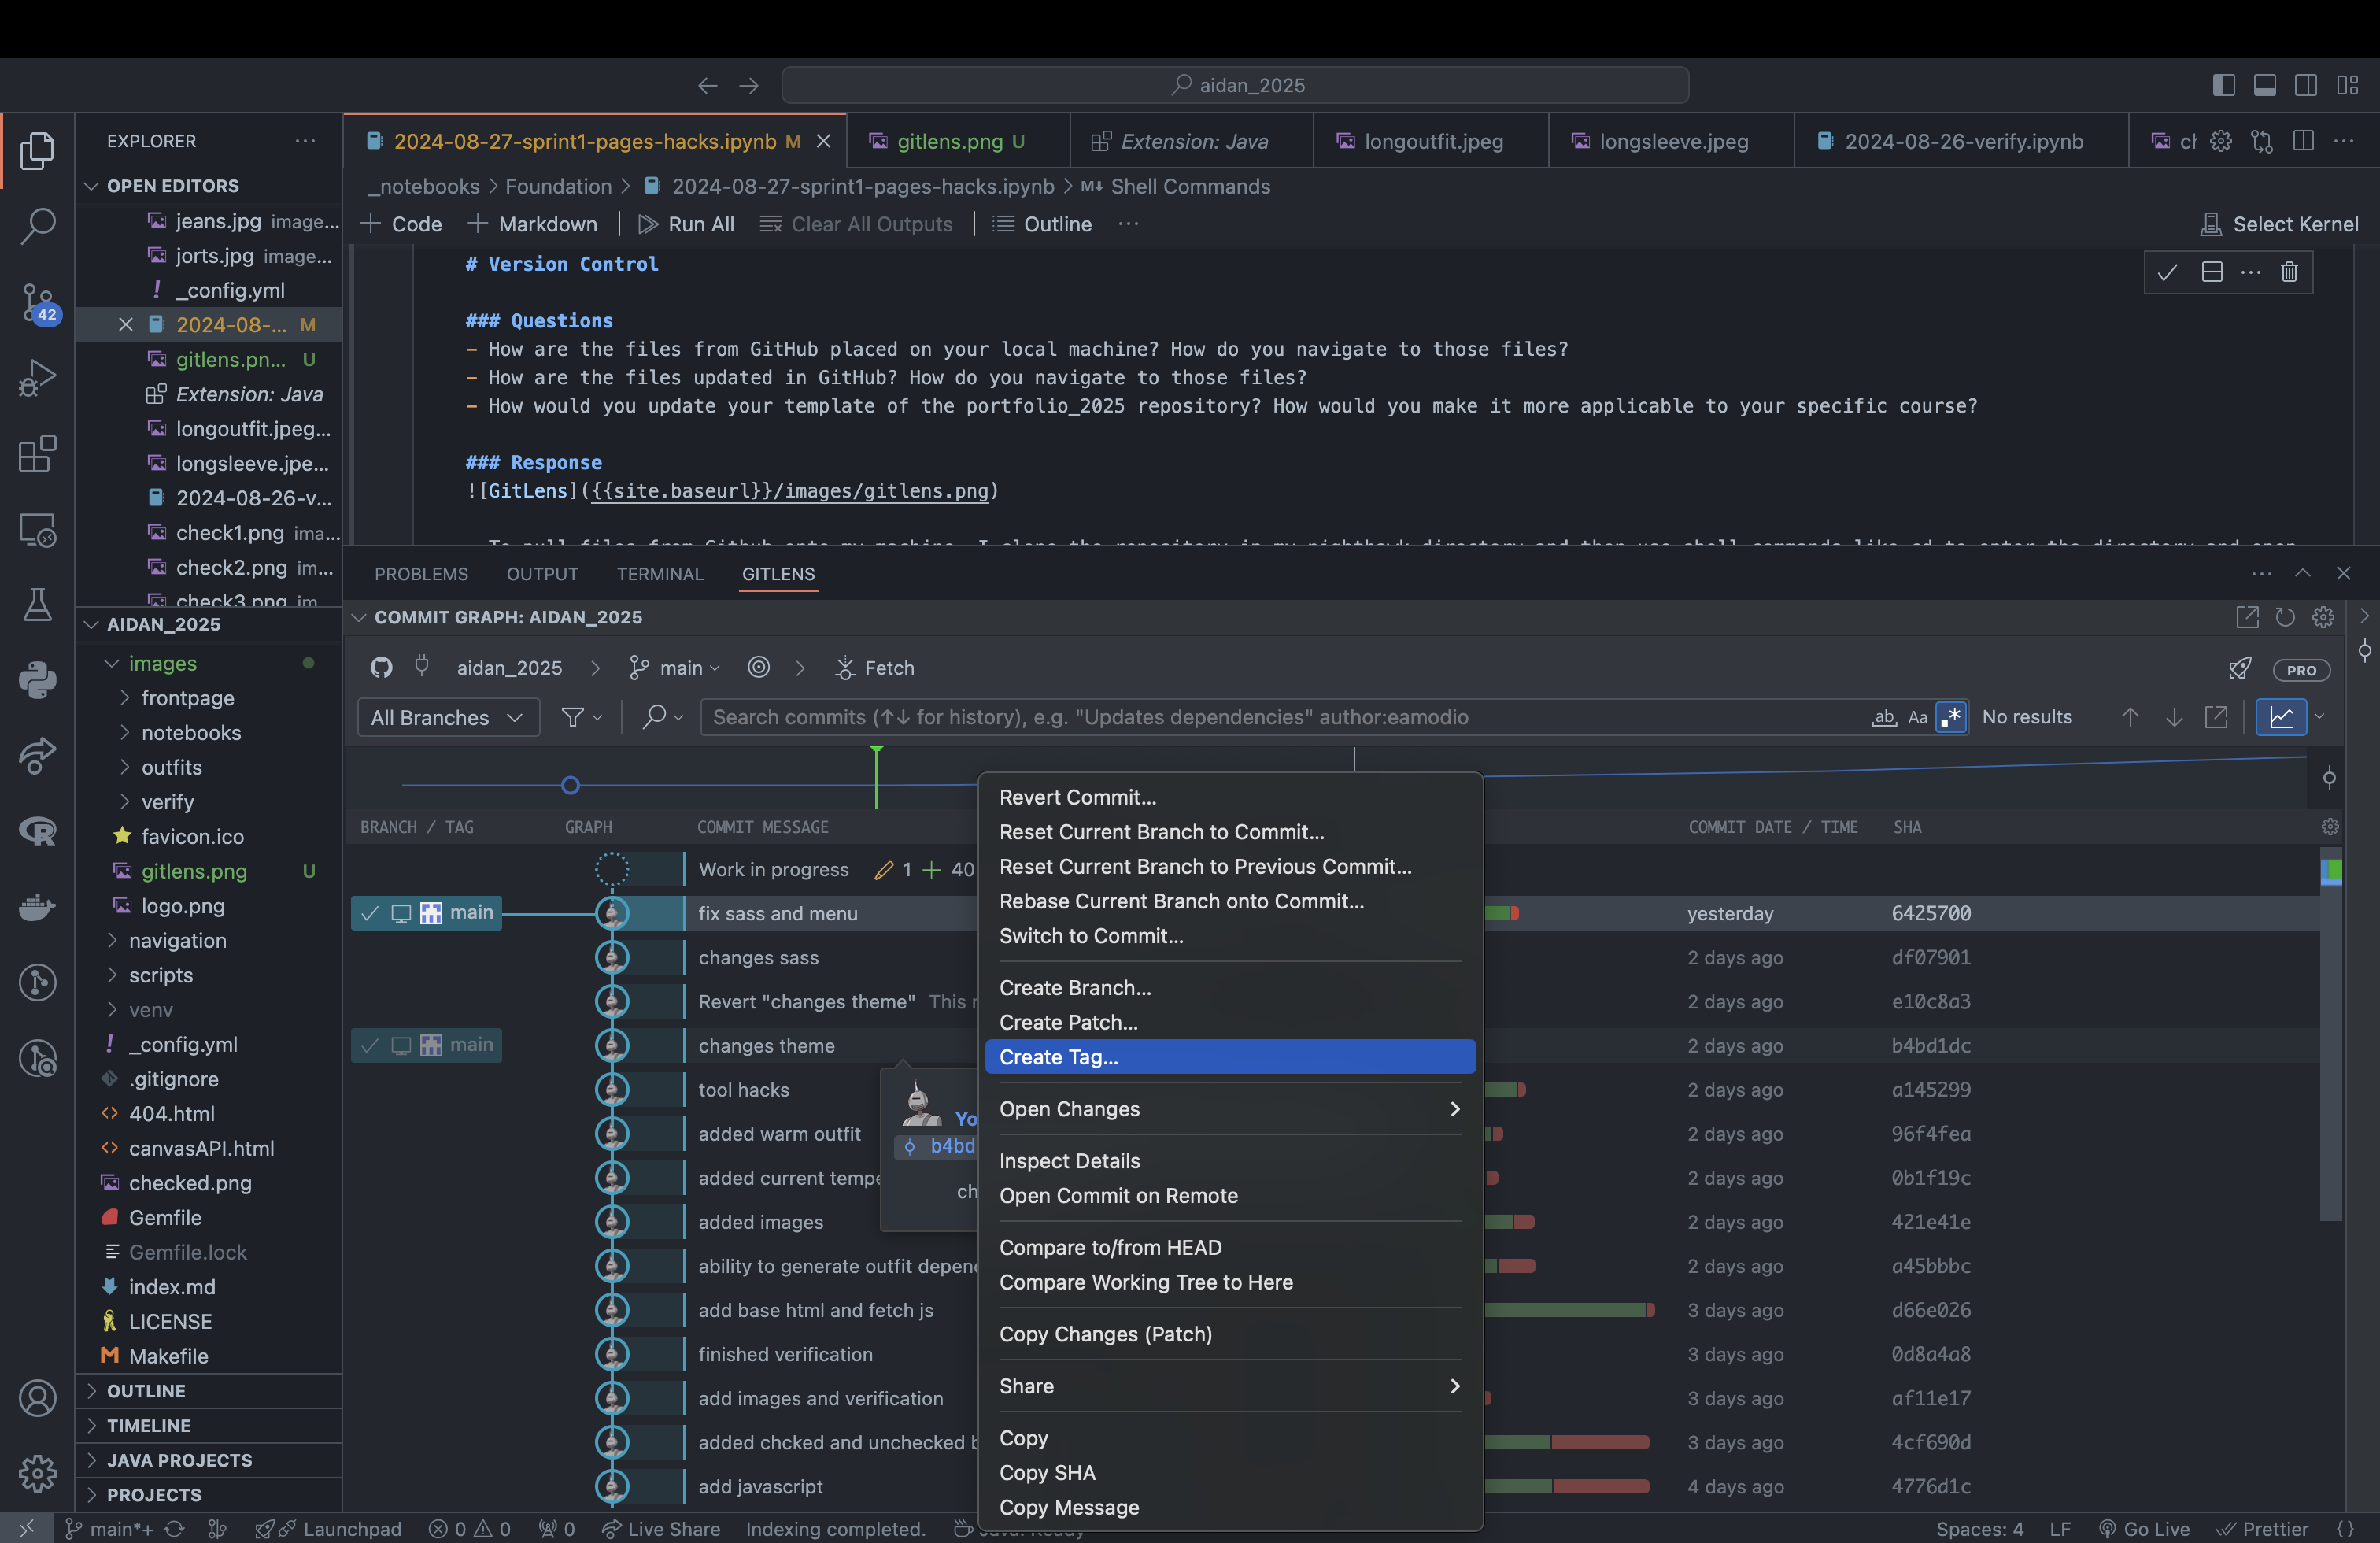
Task: Split the notebook cell
Action: pyautogui.click(x=2212, y=272)
